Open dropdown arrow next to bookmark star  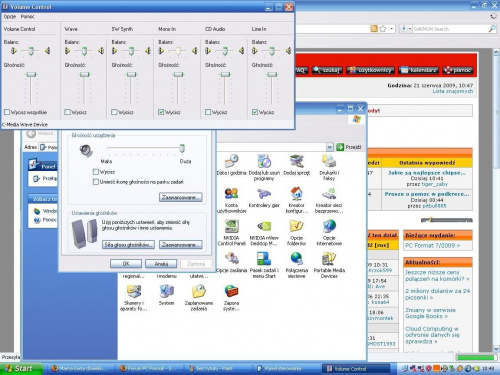(391, 29)
